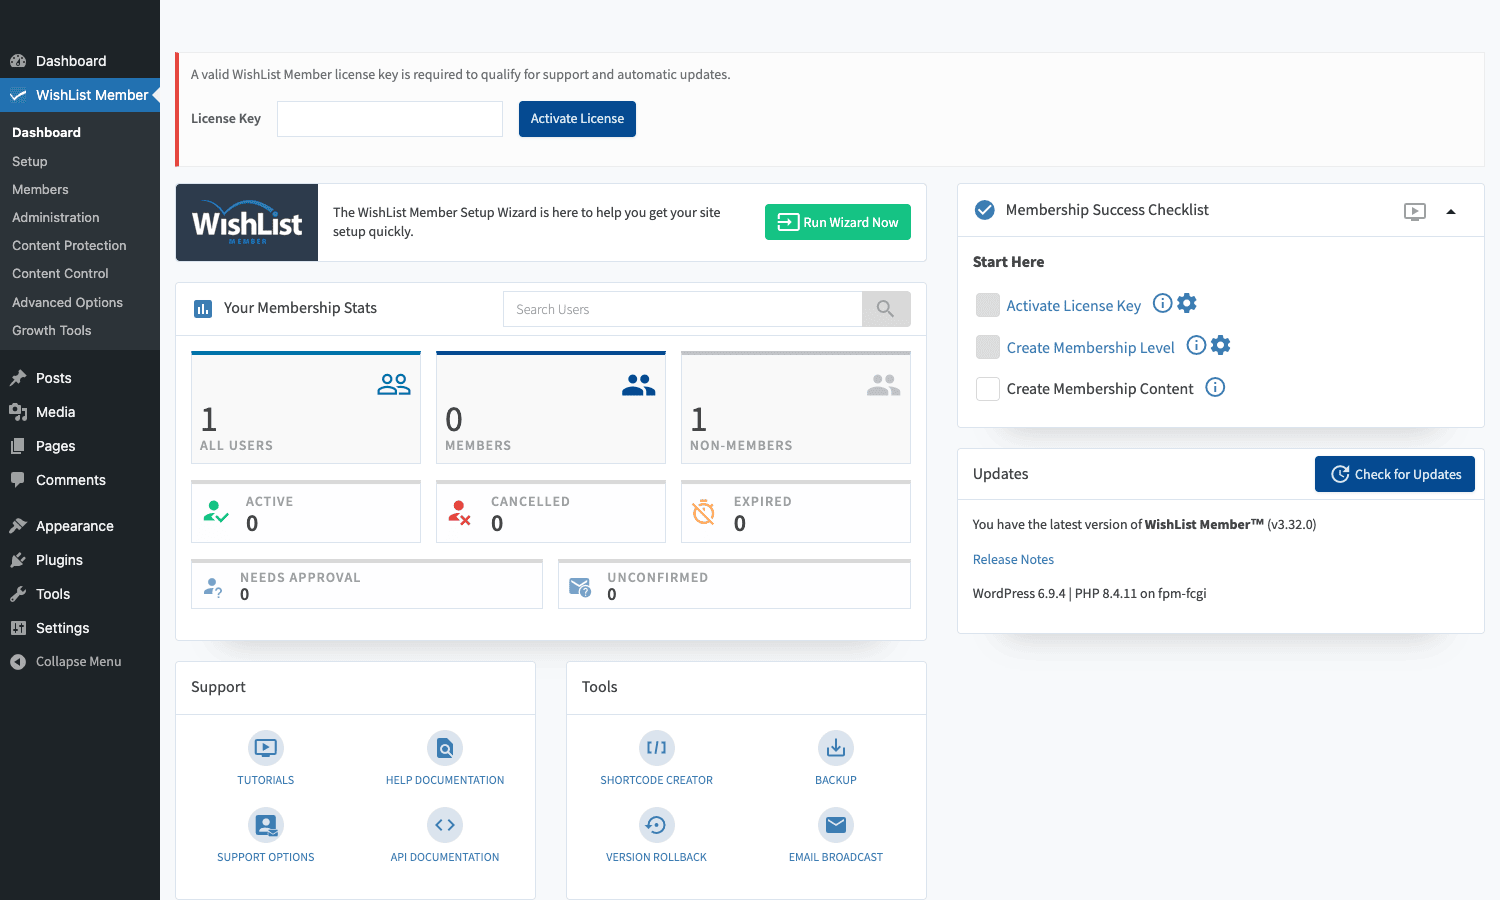Click the Expired clock icon
This screenshot has height=900, width=1500.
pos(704,512)
